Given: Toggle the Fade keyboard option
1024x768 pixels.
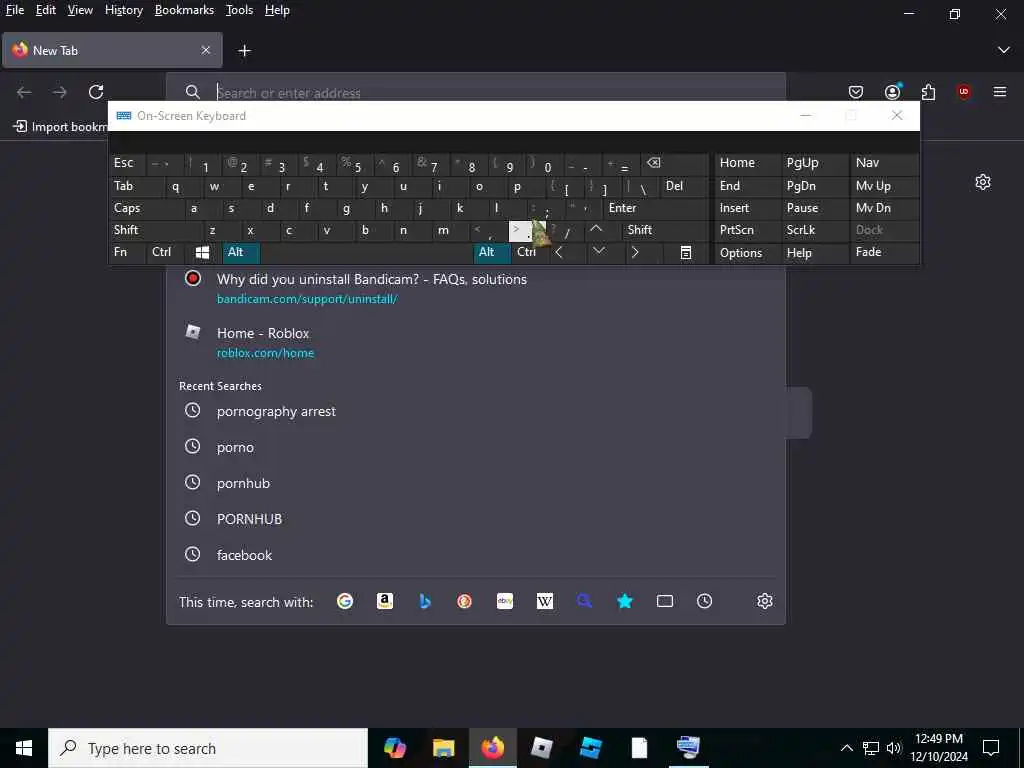Looking at the screenshot, I should click(x=884, y=252).
